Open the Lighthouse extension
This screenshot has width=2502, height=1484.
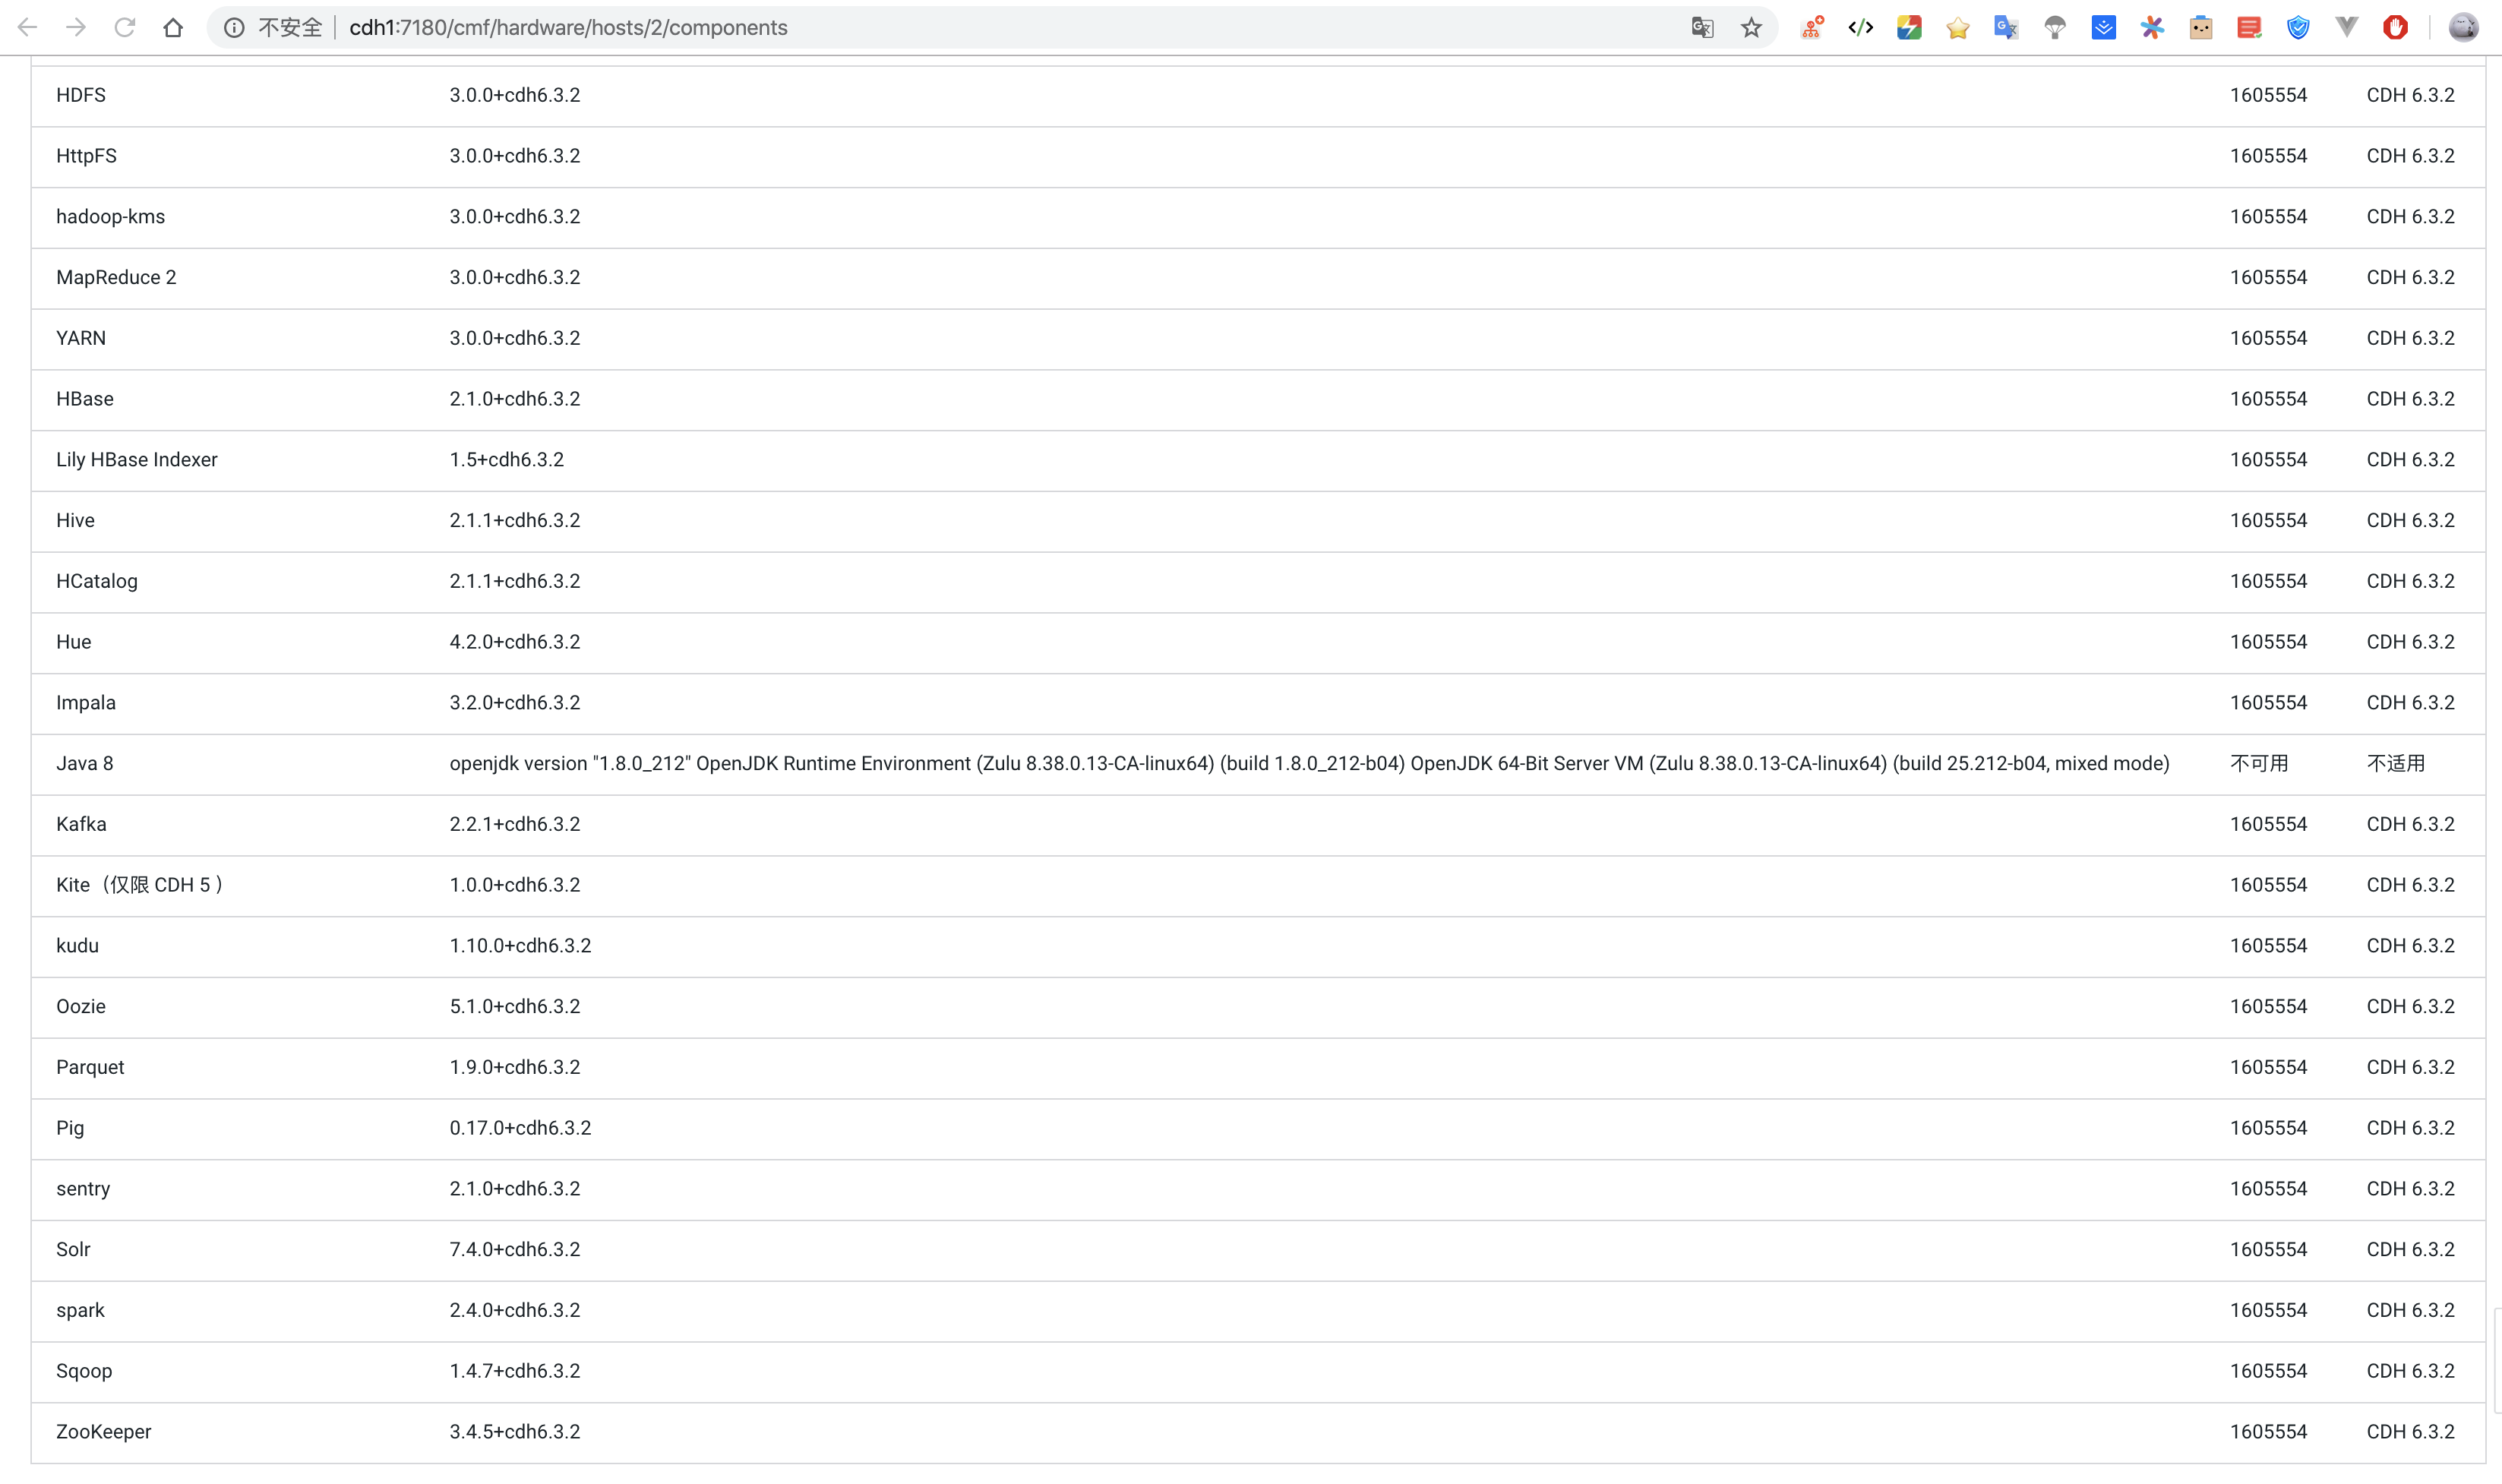[x=1910, y=27]
